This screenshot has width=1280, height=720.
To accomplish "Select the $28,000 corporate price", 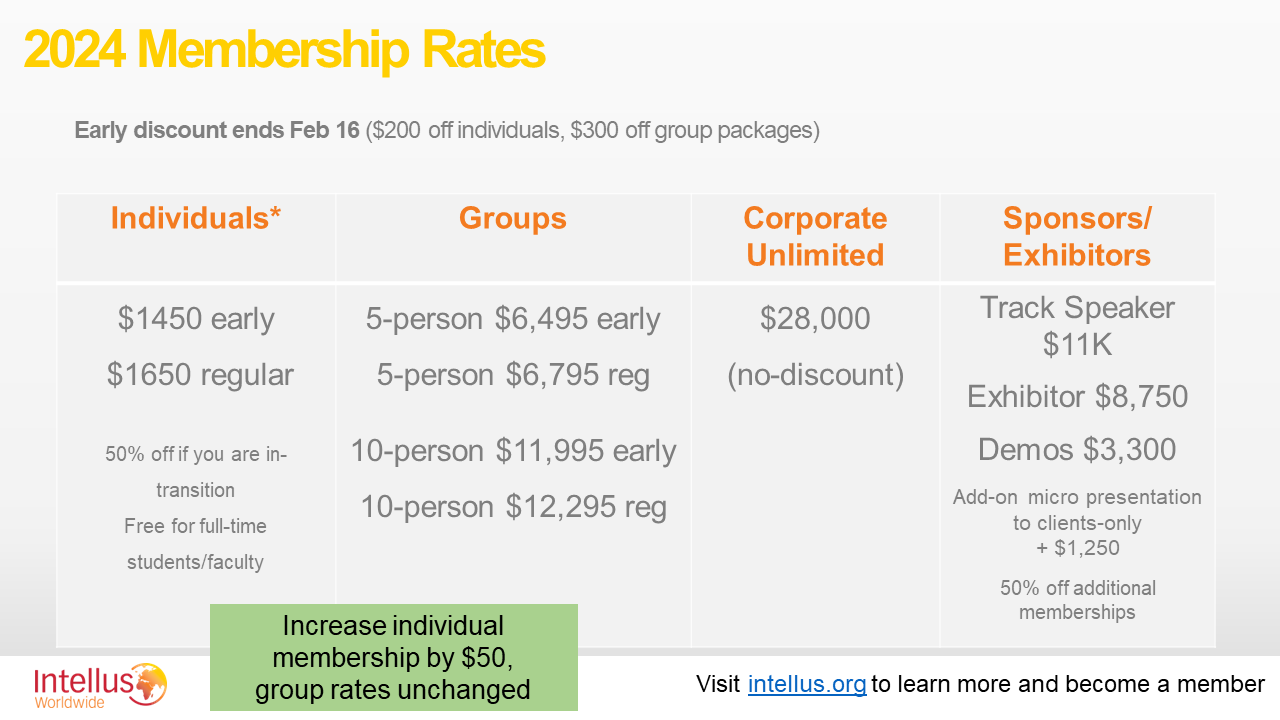I will point(815,319).
